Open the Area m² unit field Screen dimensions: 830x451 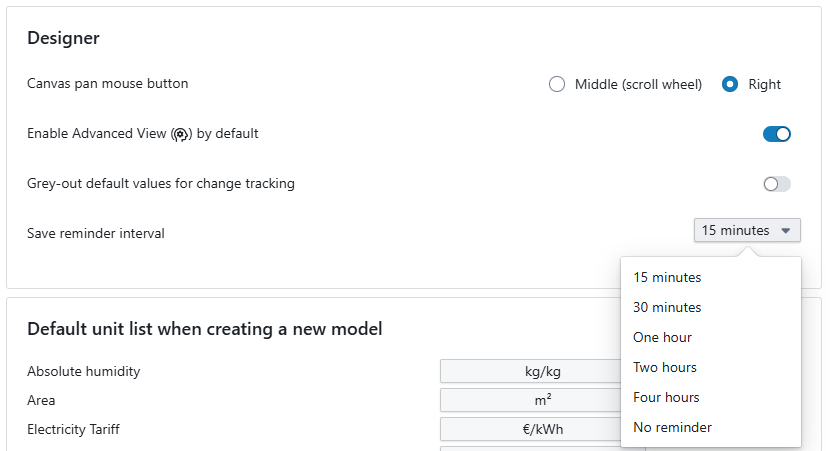tap(531, 400)
